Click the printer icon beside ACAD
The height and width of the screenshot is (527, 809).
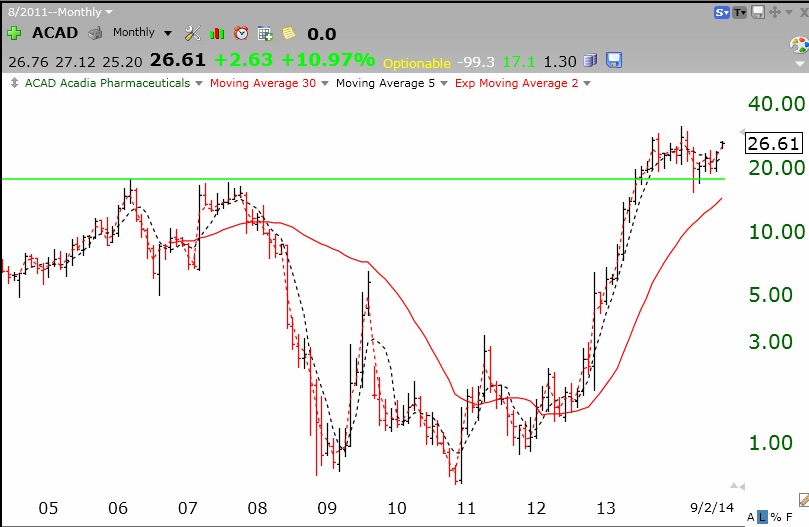95,34
